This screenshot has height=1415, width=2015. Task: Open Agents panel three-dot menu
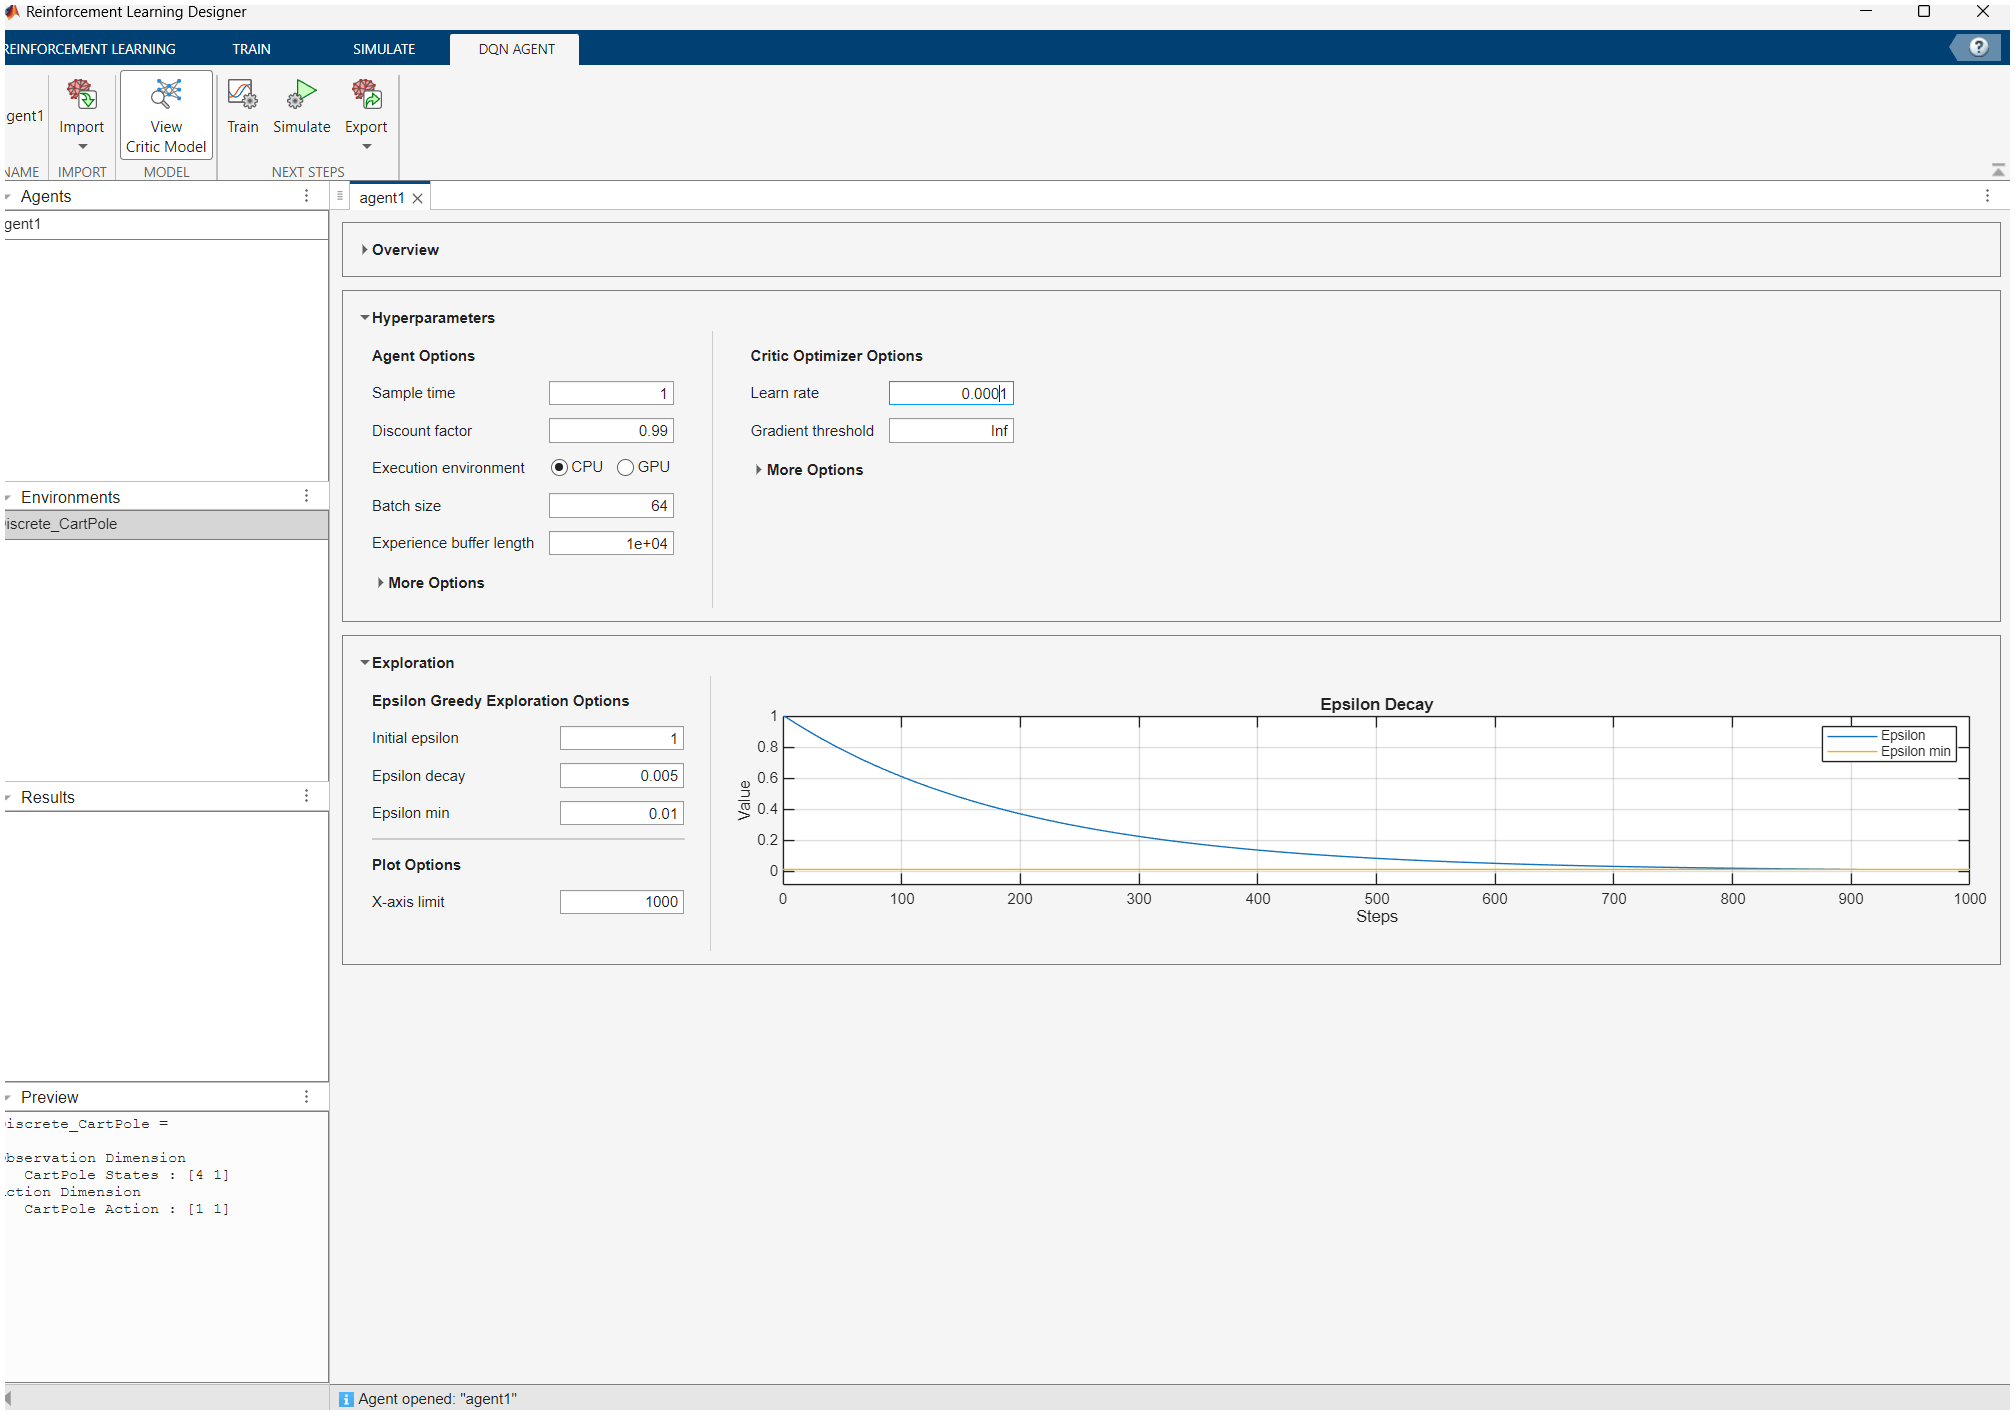point(306,196)
